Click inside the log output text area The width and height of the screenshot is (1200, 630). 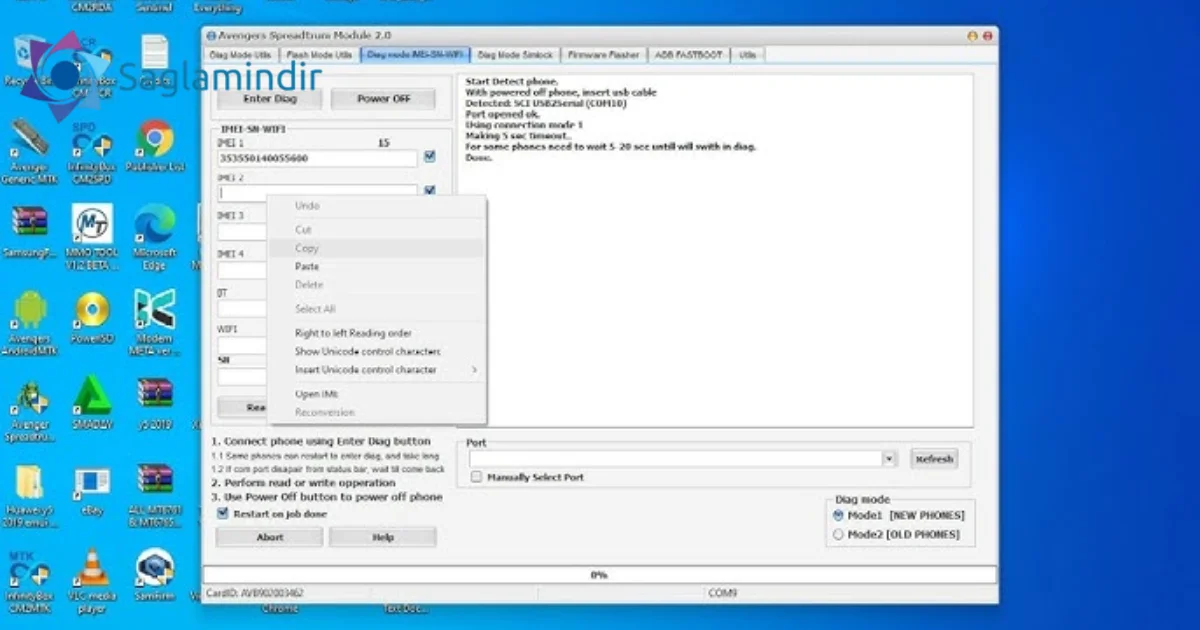point(716,250)
